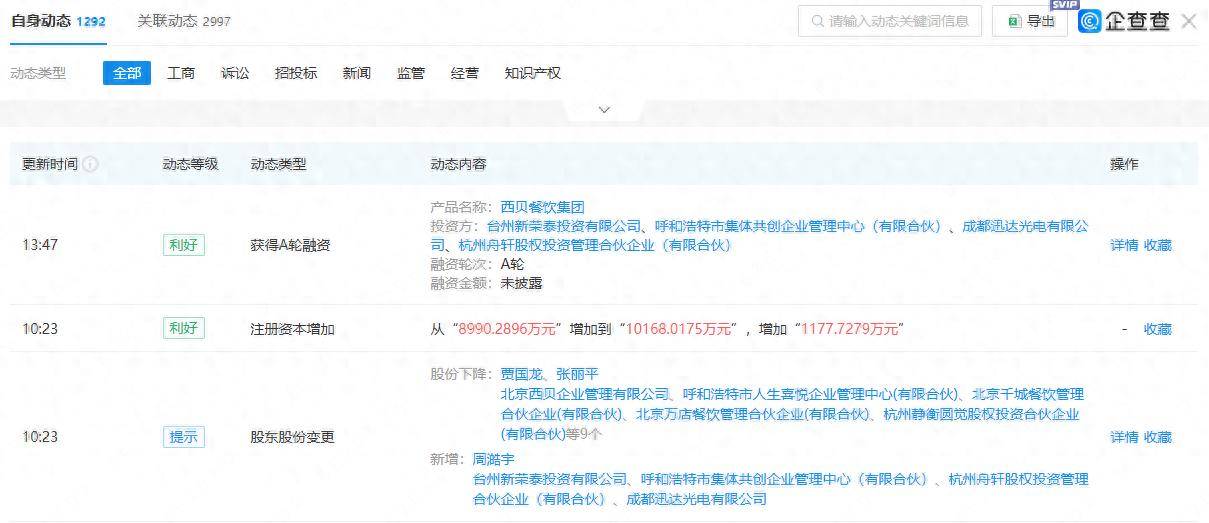Filter by 诉讼 dynamic type
The height and width of the screenshot is (523, 1209).
[235, 73]
